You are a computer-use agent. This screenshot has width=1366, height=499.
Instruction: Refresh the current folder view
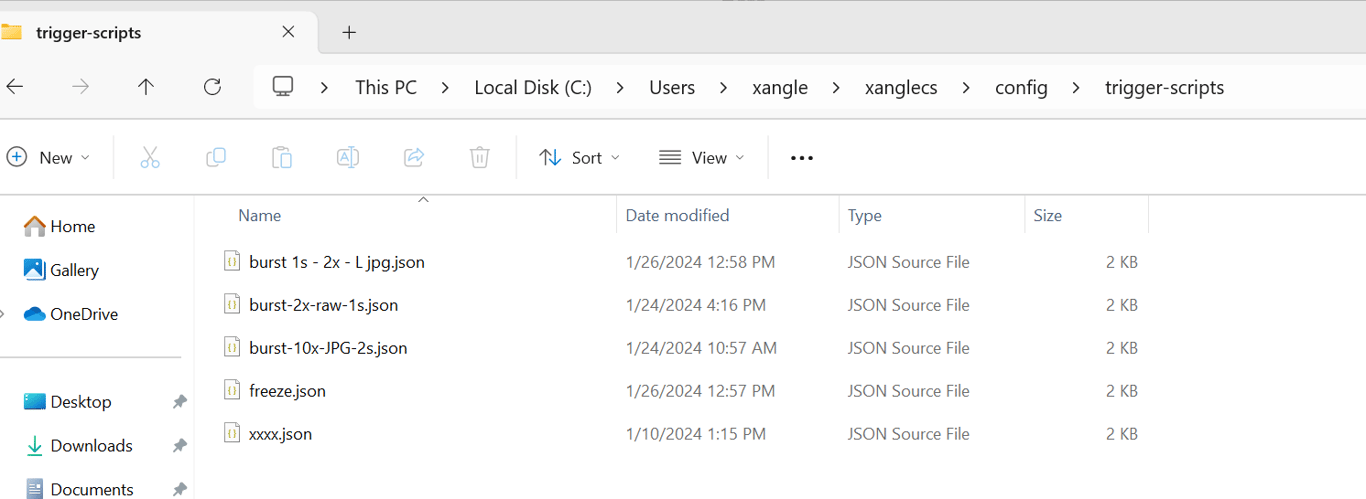coord(212,87)
